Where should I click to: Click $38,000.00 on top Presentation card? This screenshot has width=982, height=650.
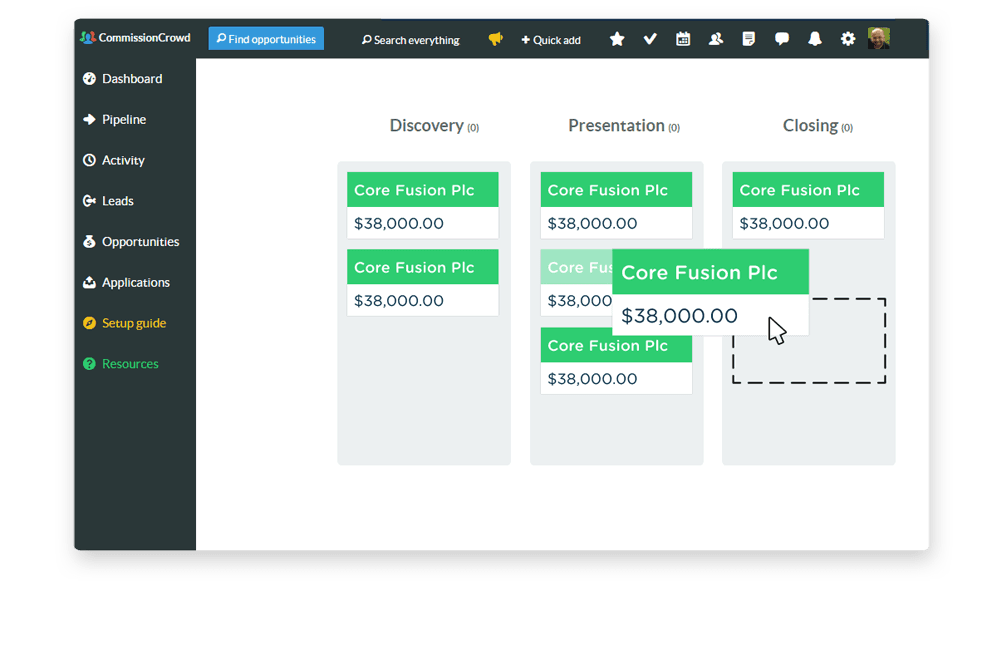[592, 224]
